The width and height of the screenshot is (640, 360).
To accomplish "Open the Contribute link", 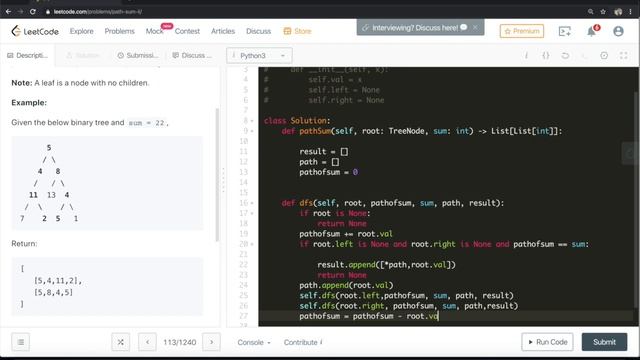I will coord(303,342).
